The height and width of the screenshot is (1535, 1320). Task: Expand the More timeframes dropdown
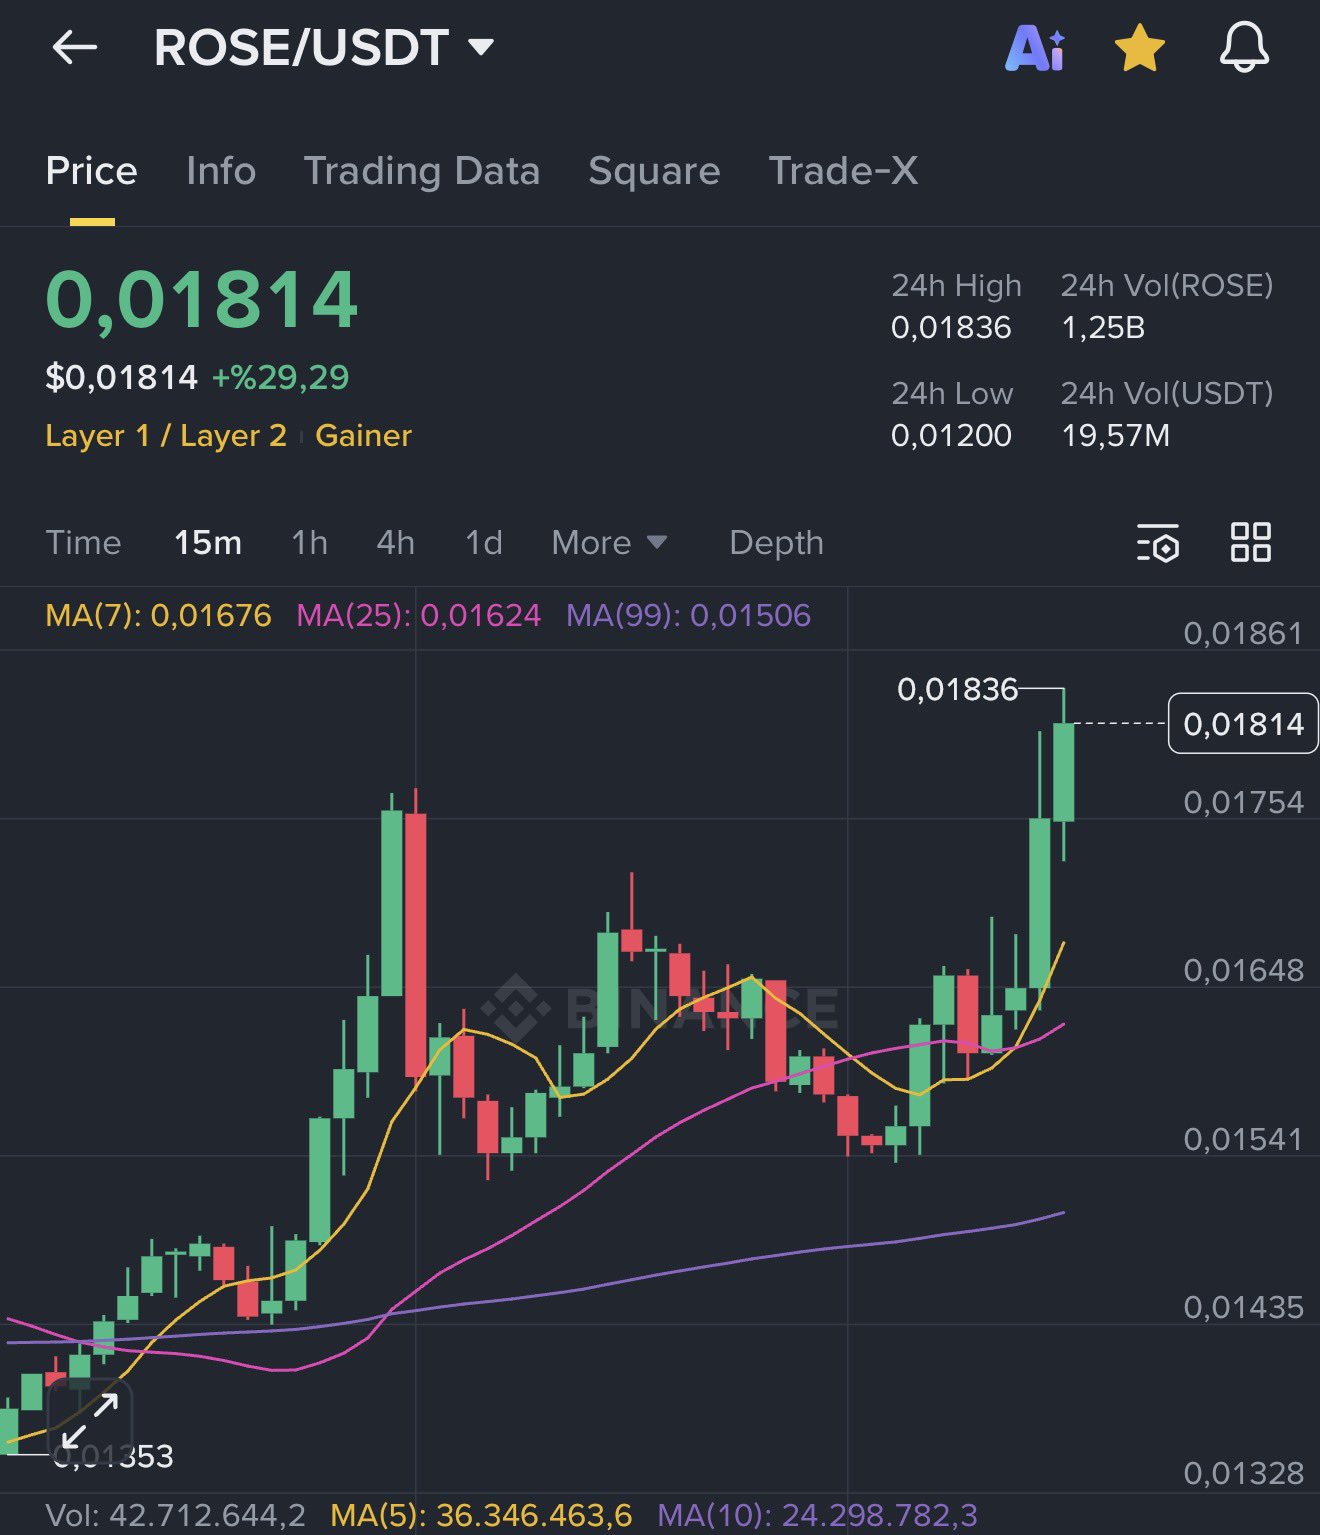(609, 543)
